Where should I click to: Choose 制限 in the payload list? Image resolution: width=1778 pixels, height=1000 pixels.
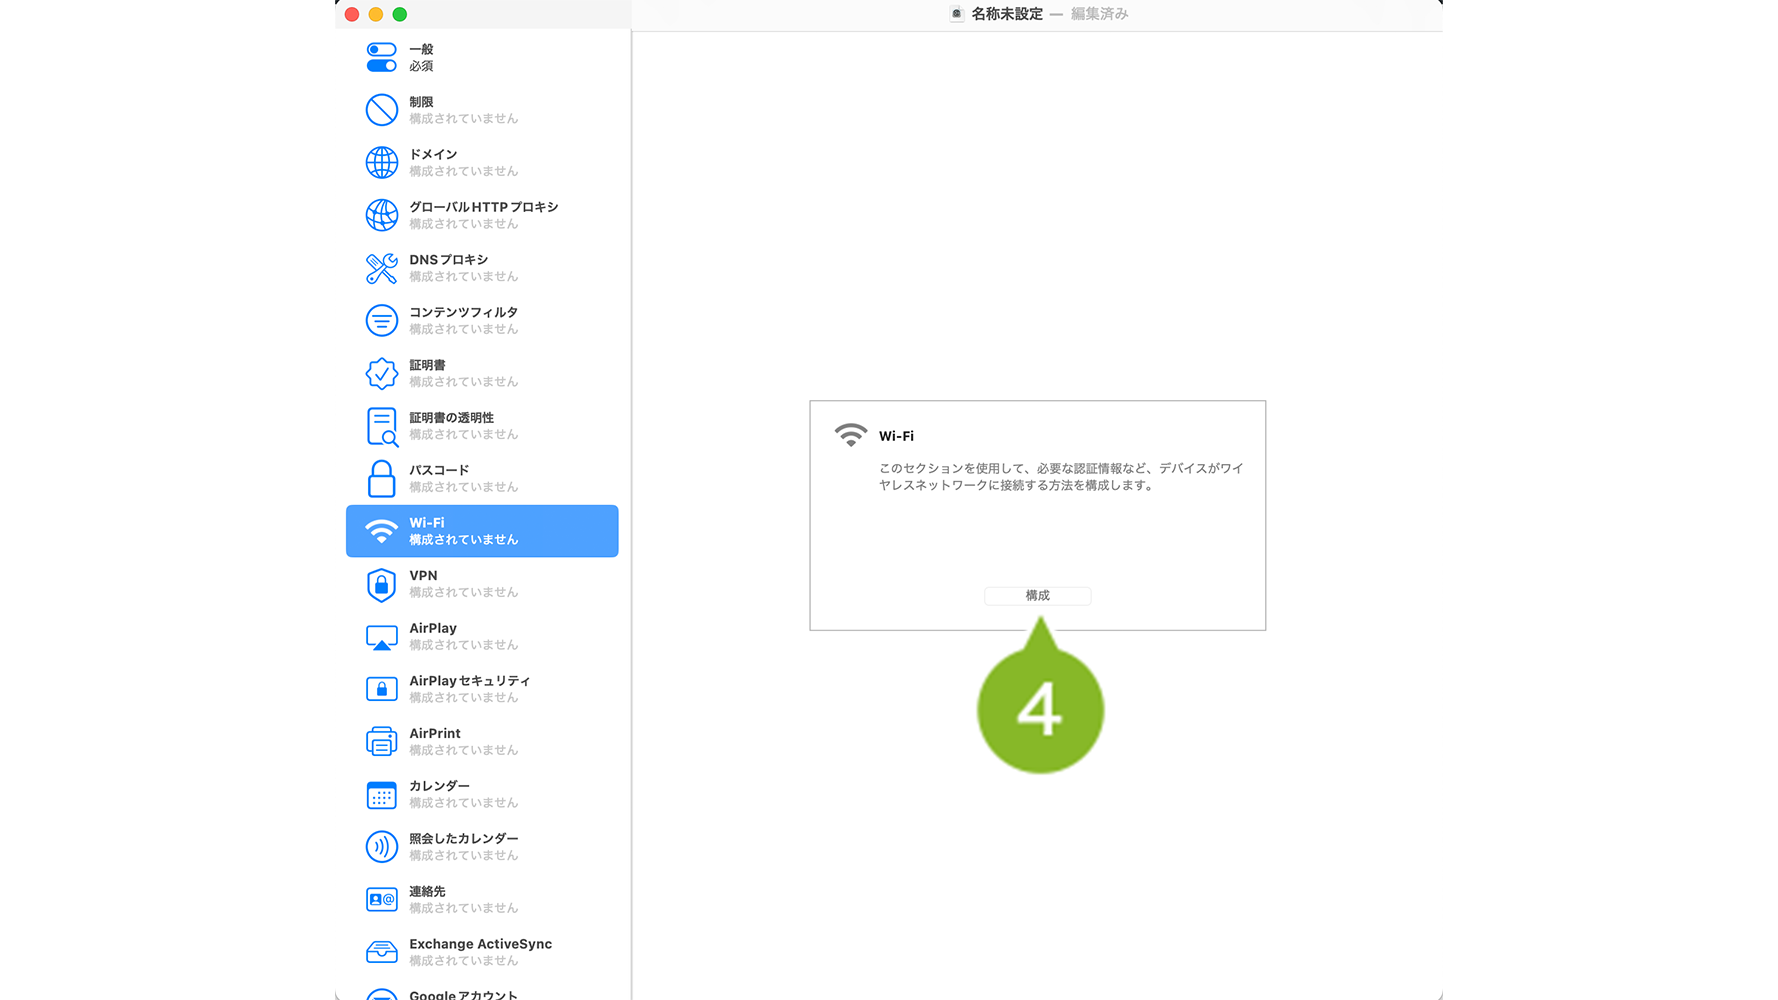[421, 102]
